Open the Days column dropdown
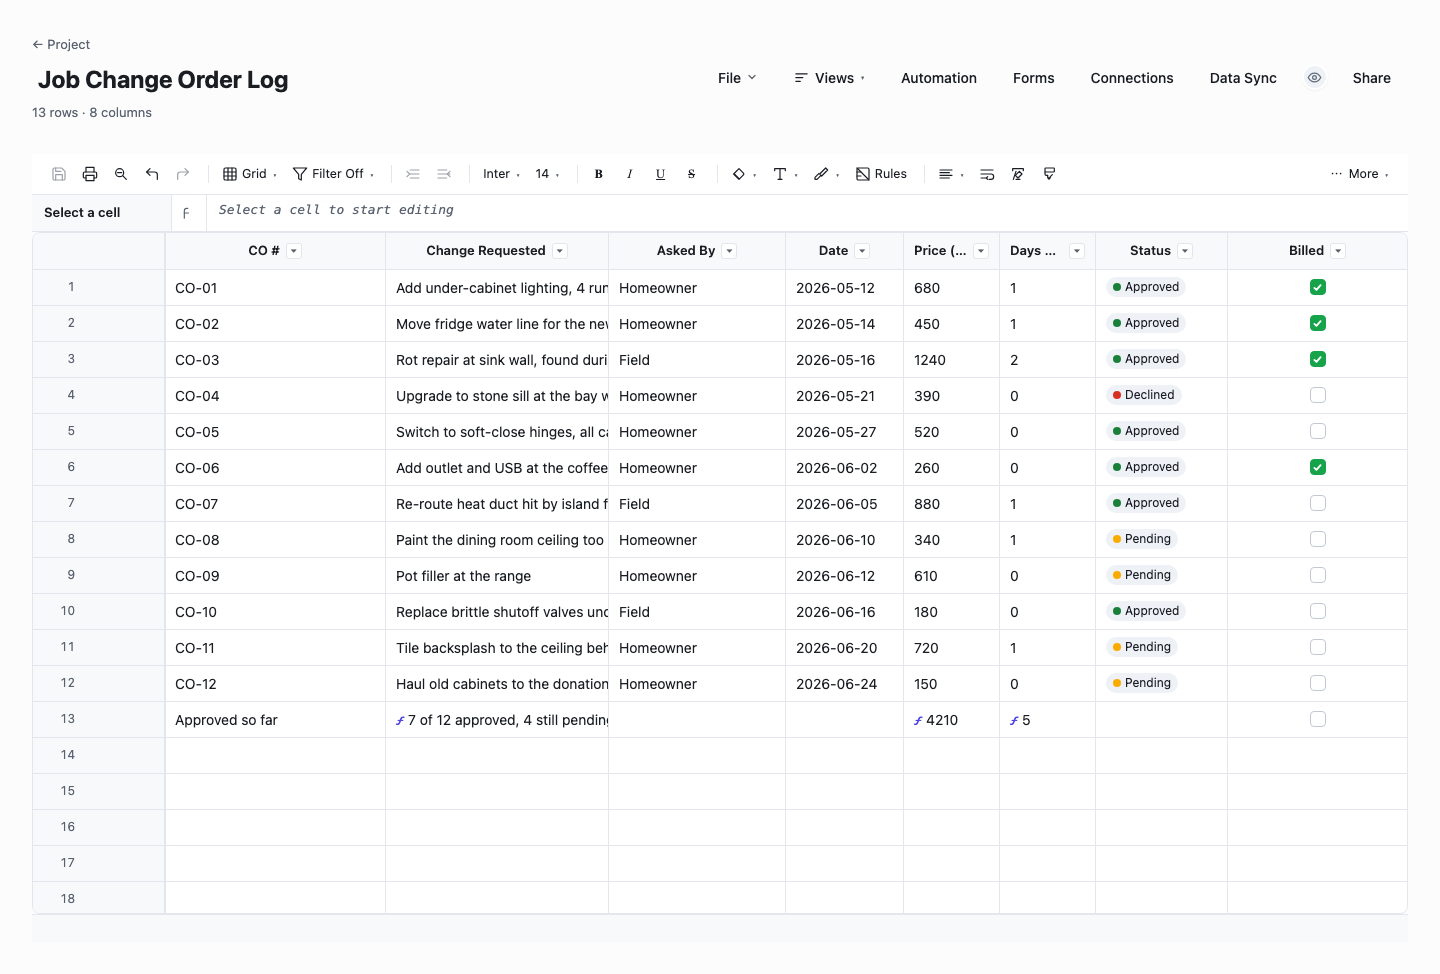This screenshot has height=974, width=1440. pyautogui.click(x=1077, y=251)
